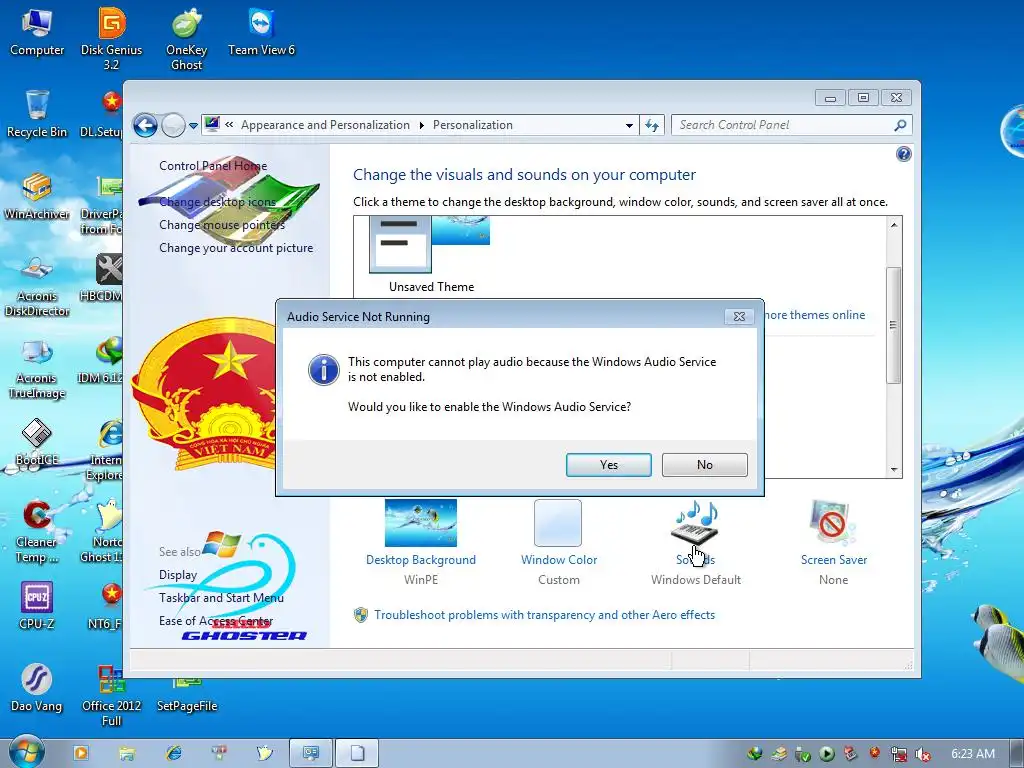Click the search magnifier icon
The image size is (1024, 768).
pos(901,125)
